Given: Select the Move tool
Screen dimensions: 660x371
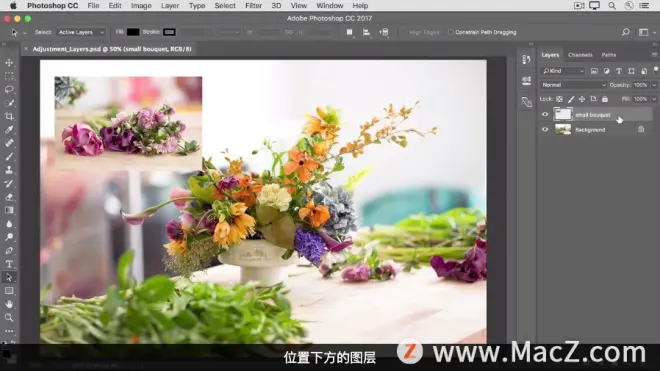Looking at the screenshot, I should pos(9,62).
